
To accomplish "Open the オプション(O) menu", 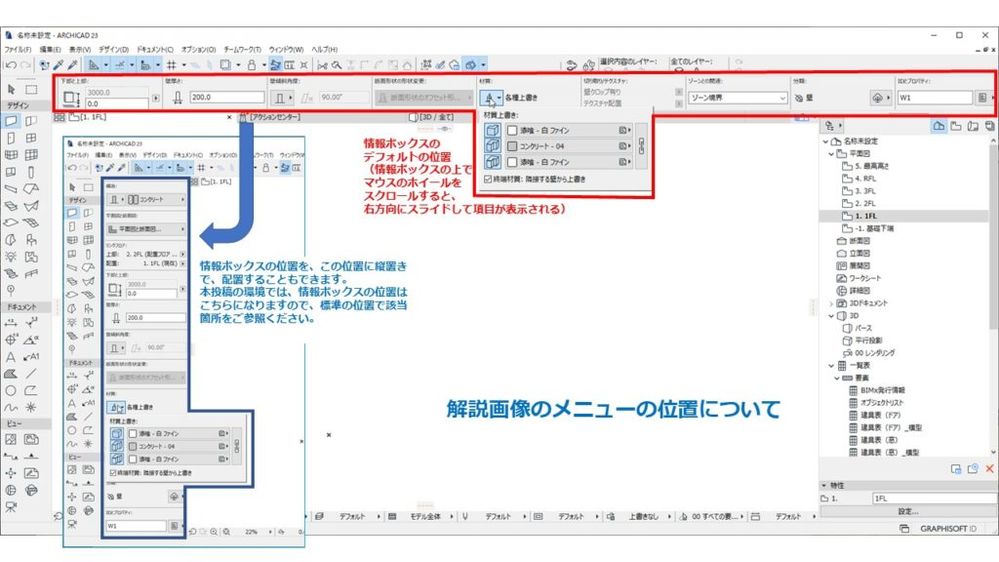I will tap(199, 49).
